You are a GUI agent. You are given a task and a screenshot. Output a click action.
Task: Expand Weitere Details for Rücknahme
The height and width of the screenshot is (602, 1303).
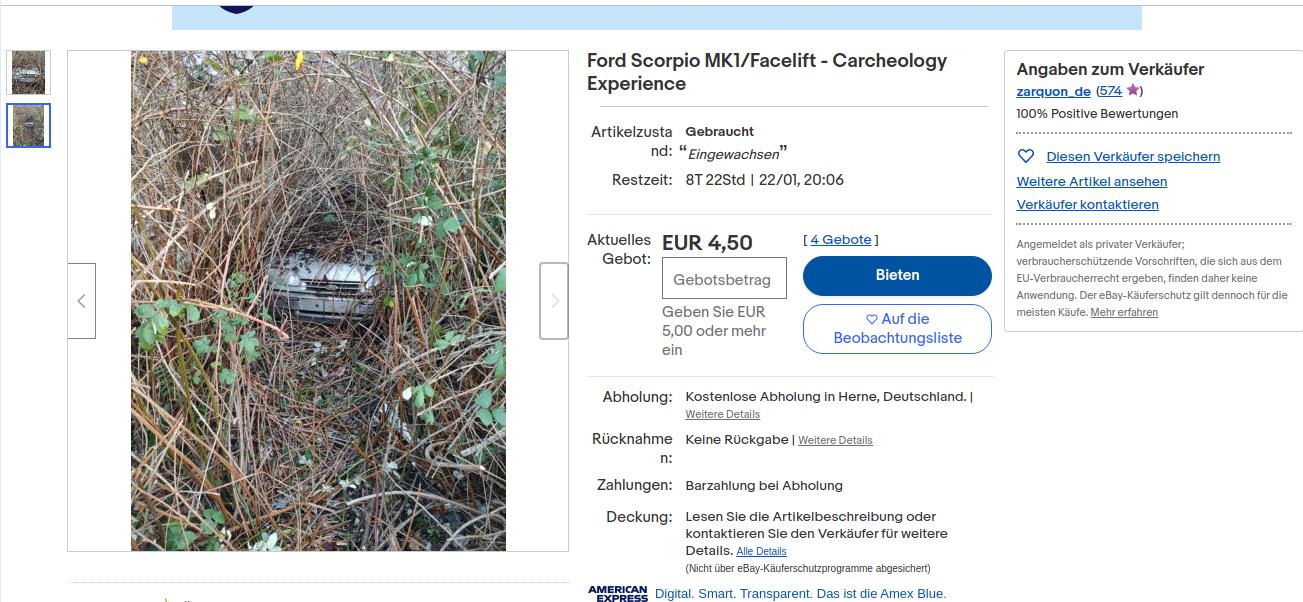835,440
